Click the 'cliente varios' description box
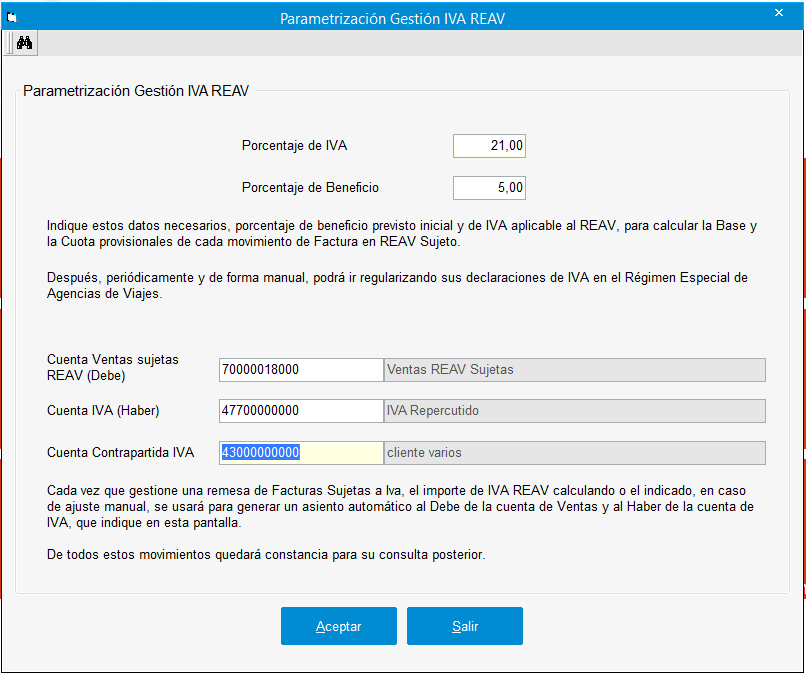The height and width of the screenshot is (674, 806). click(574, 453)
